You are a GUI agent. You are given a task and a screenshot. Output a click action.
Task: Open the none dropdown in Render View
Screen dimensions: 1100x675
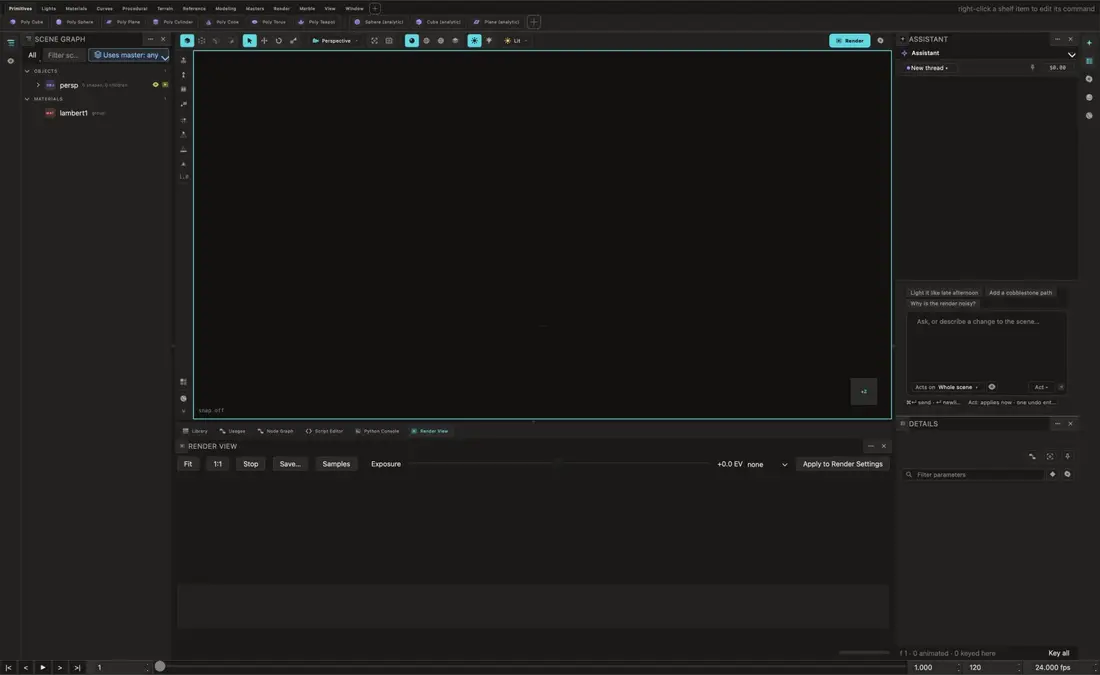pos(767,465)
